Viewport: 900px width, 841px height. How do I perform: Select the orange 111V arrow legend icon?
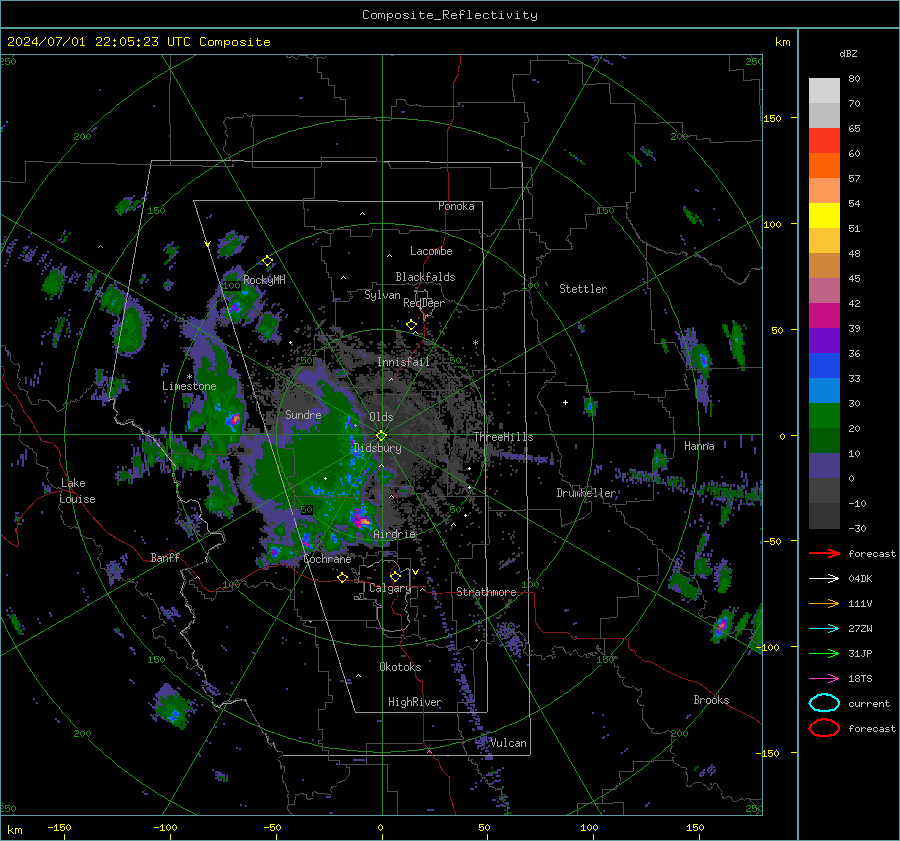click(x=824, y=603)
